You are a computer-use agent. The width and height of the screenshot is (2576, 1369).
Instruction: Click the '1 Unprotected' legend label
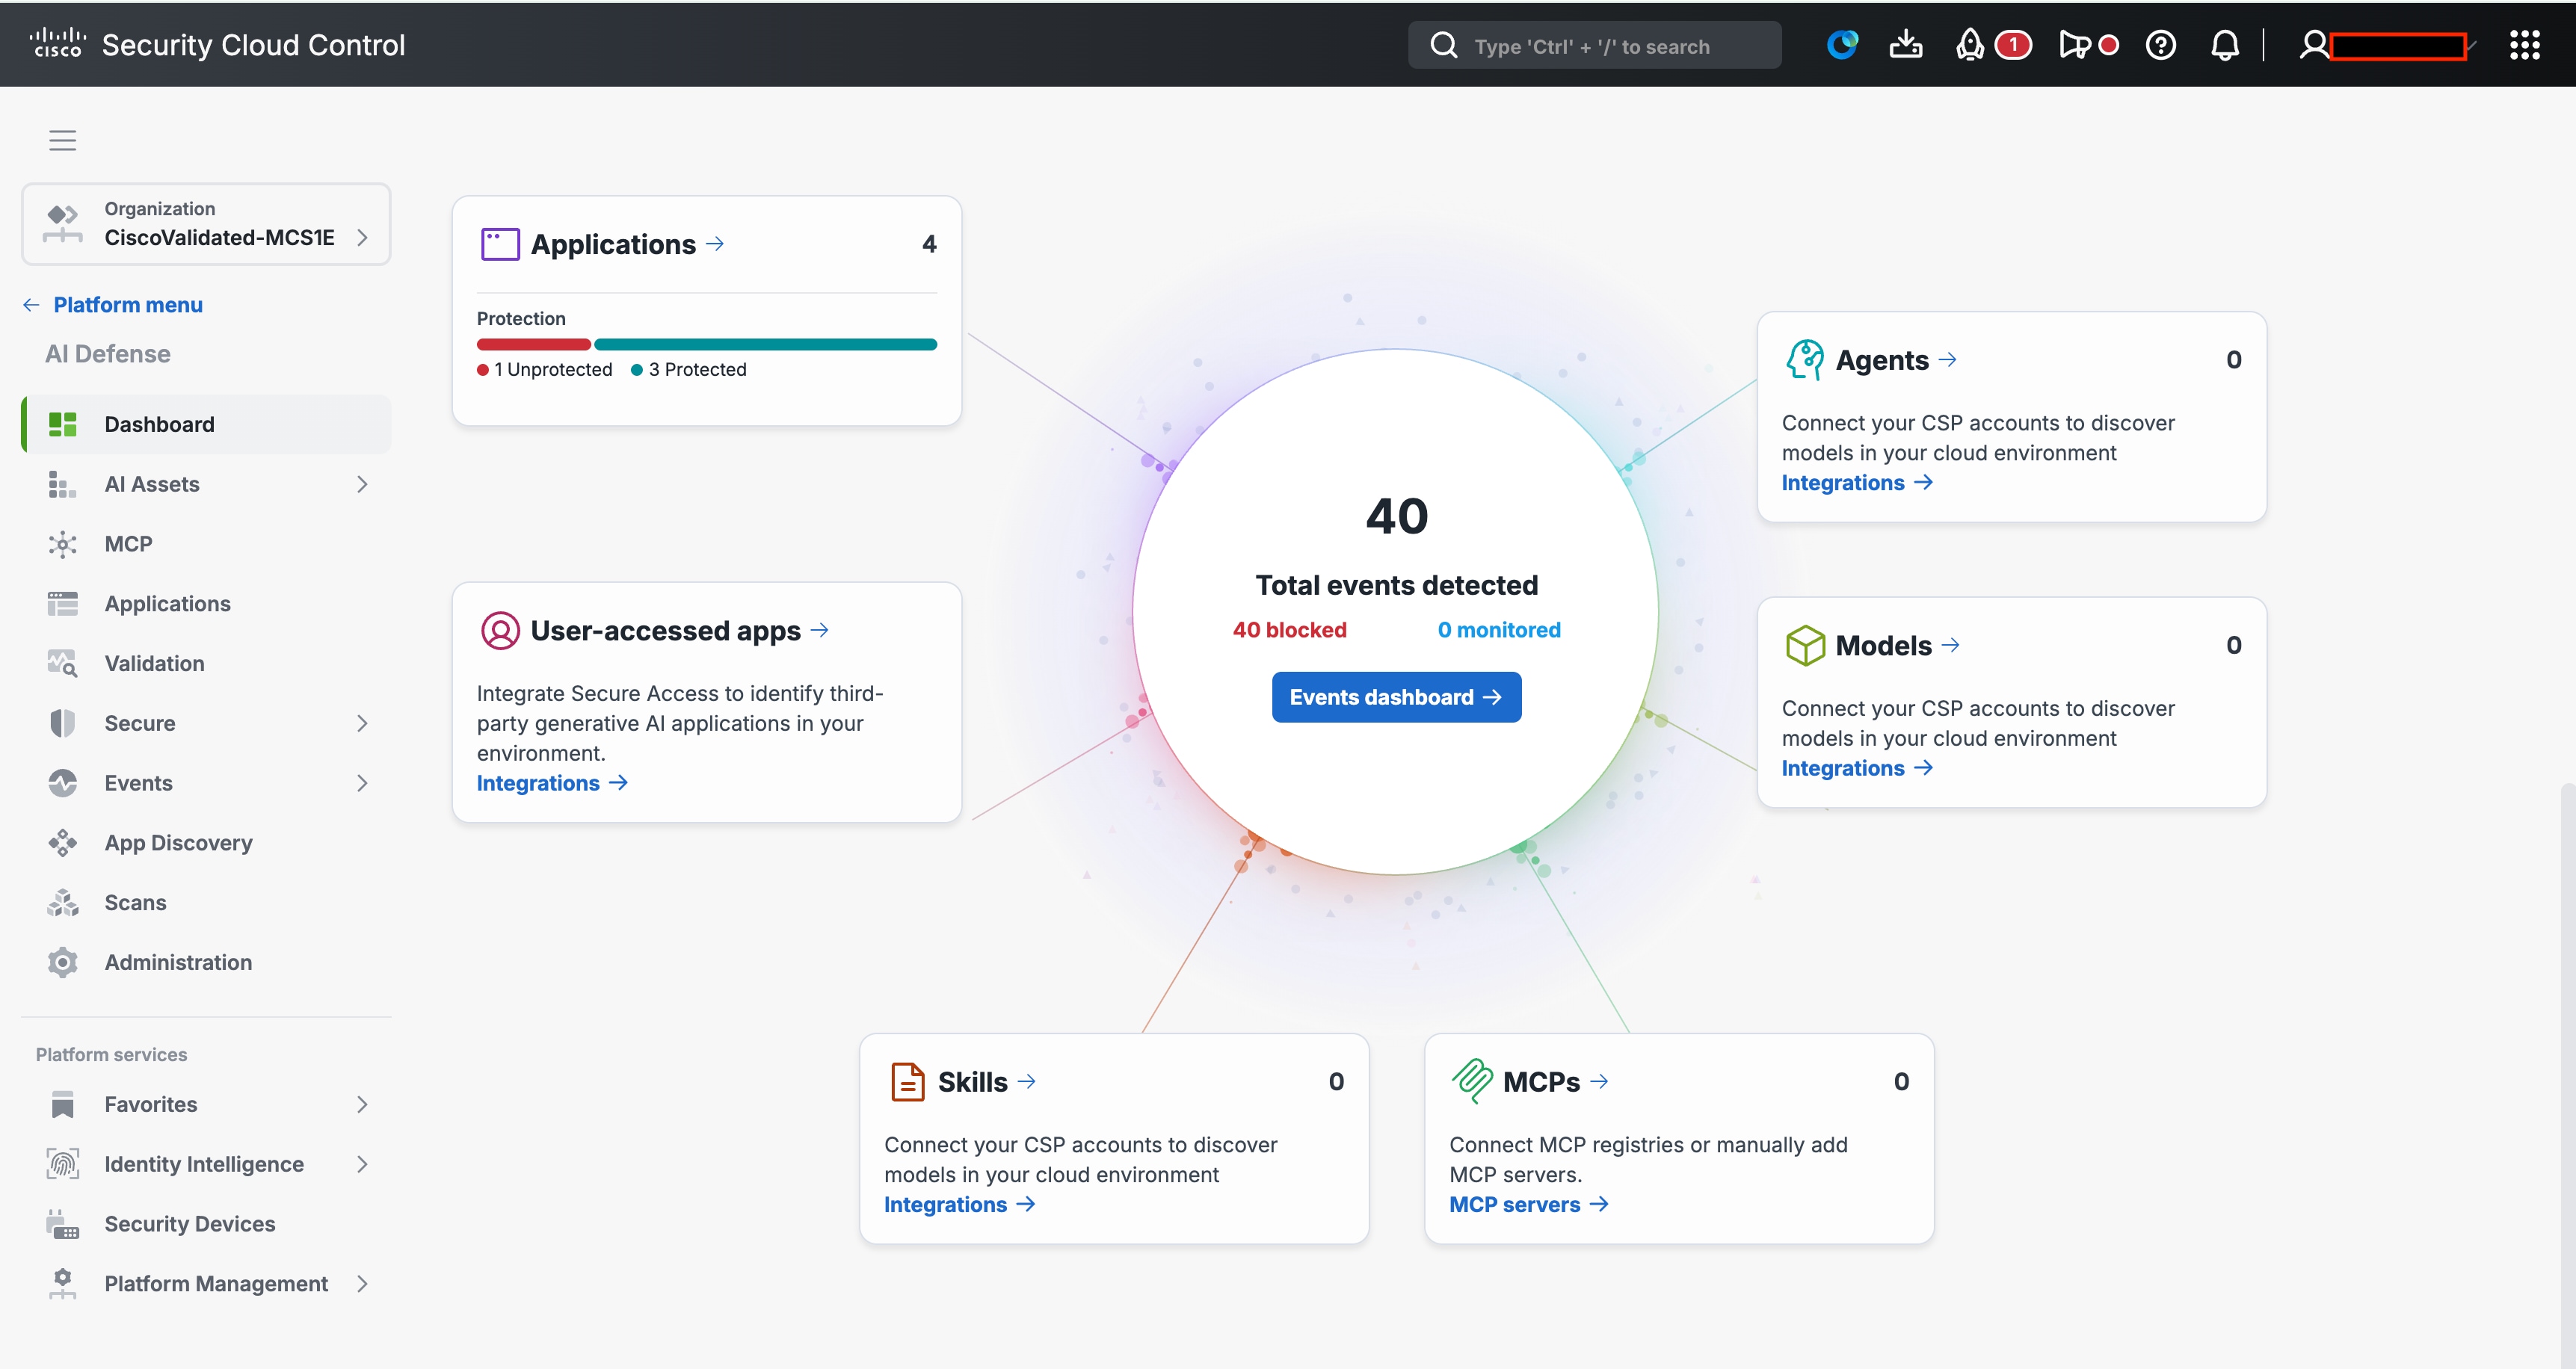(x=545, y=370)
